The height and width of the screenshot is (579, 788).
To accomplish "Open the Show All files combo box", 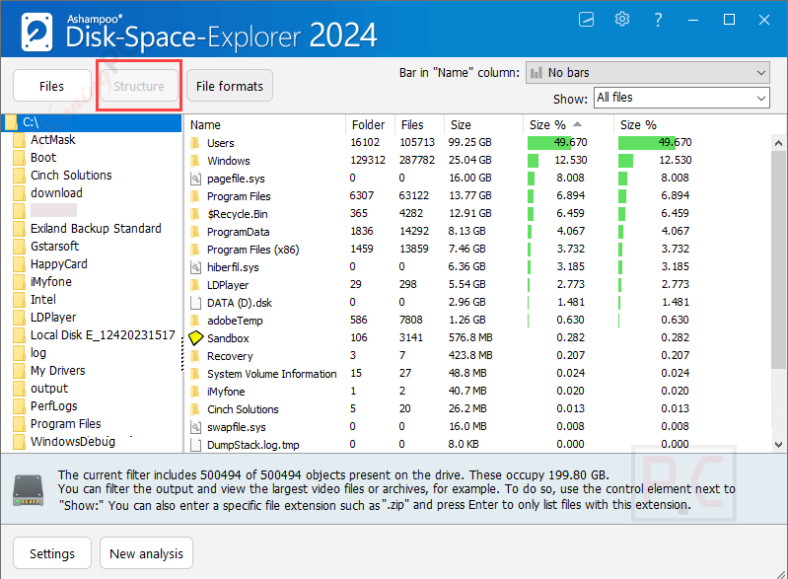I will pos(681,98).
